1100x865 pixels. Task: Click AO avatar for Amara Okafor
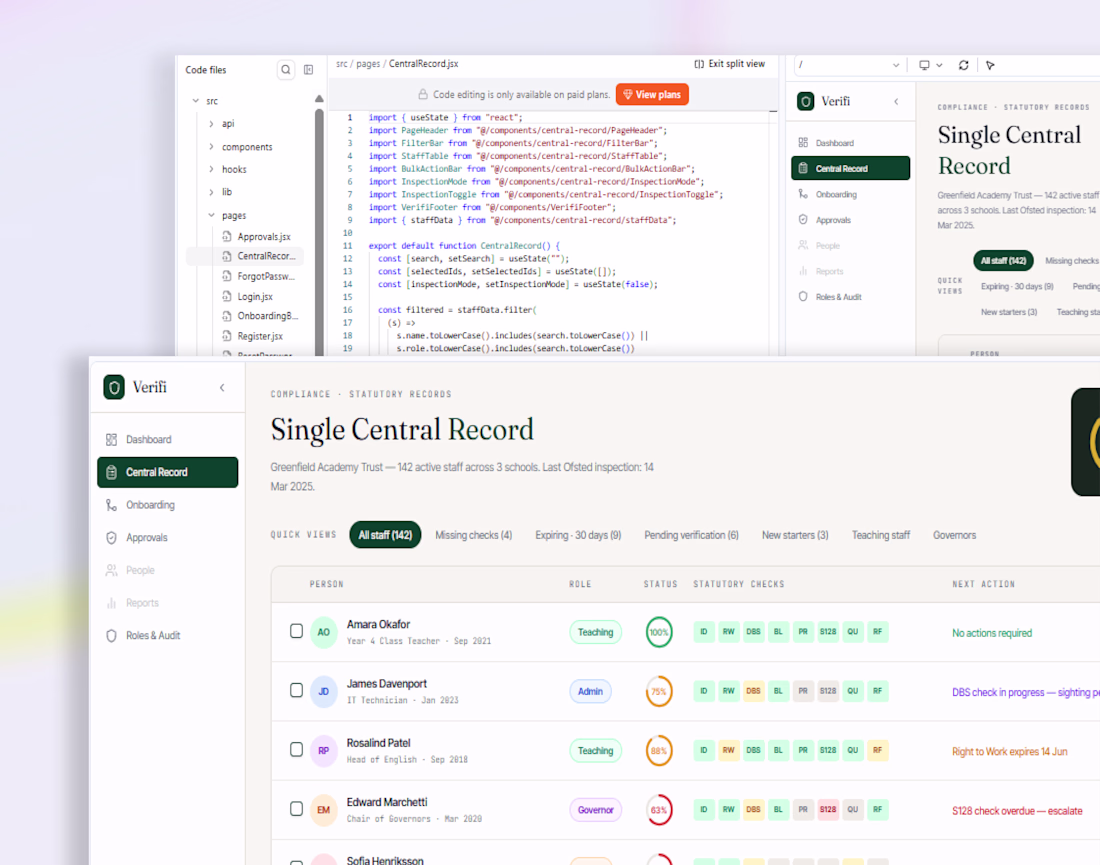pos(323,632)
